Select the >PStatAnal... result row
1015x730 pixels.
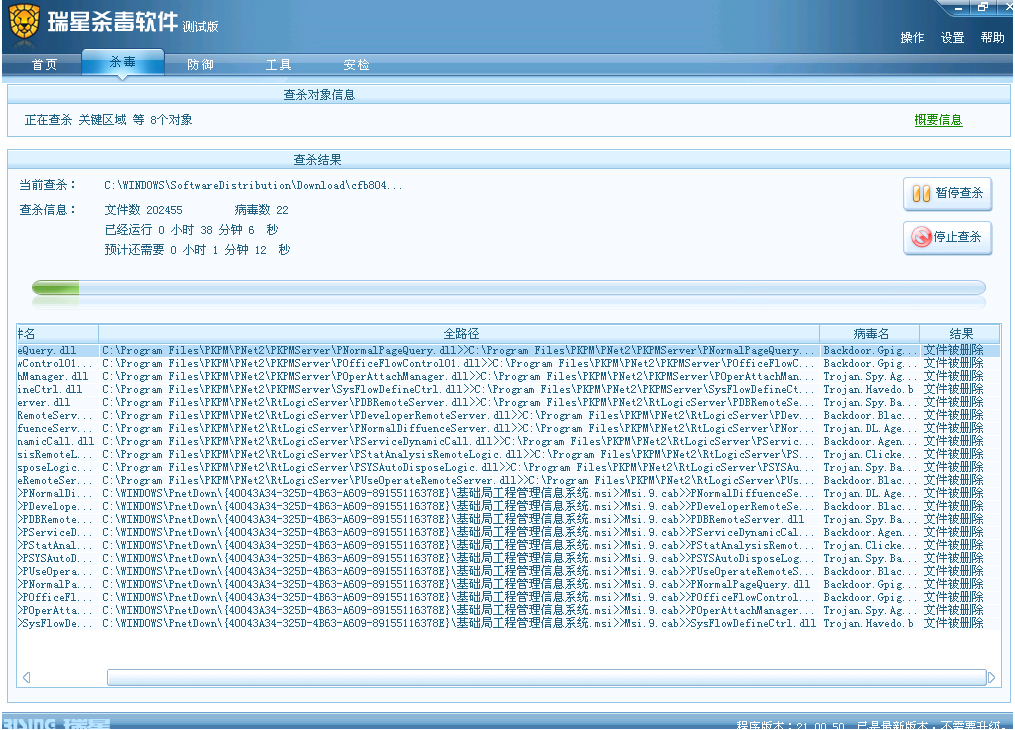tap(509, 546)
